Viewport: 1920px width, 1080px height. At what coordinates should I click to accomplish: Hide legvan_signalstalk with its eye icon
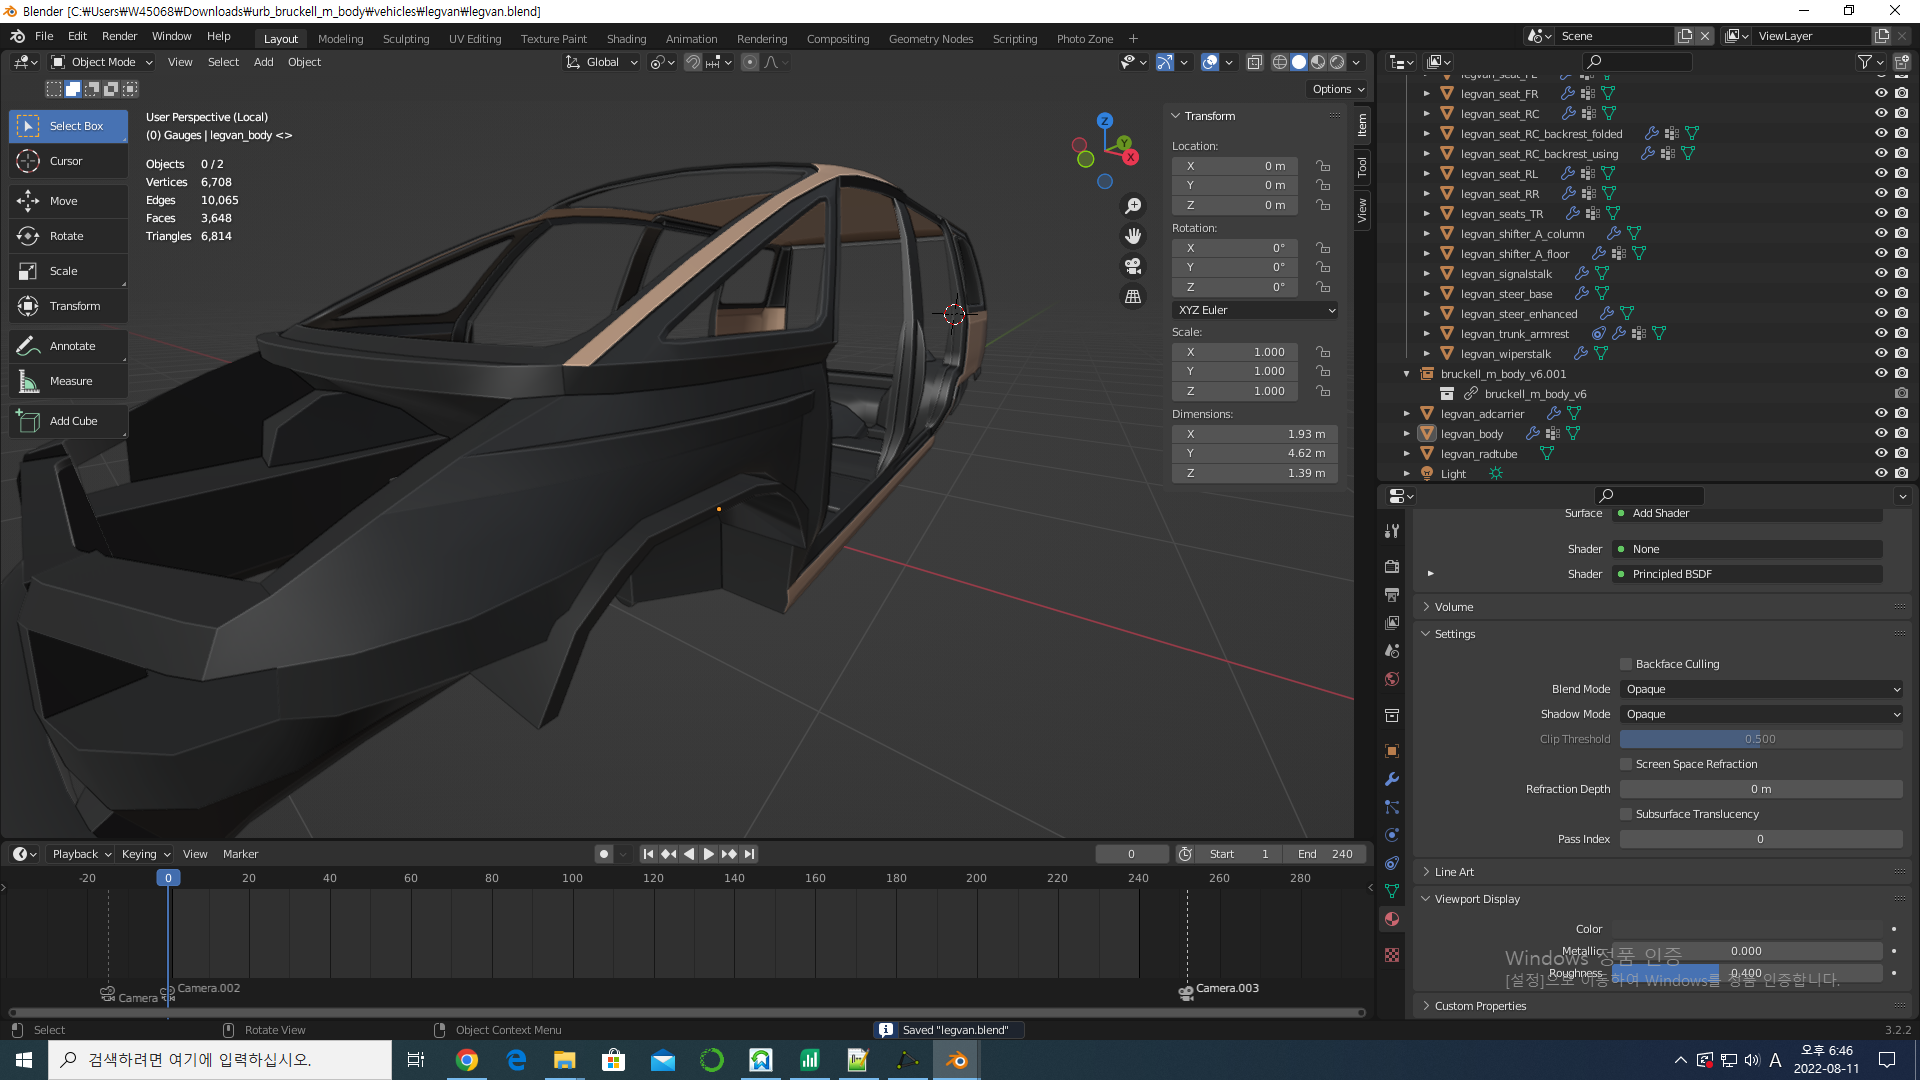[1880, 273]
